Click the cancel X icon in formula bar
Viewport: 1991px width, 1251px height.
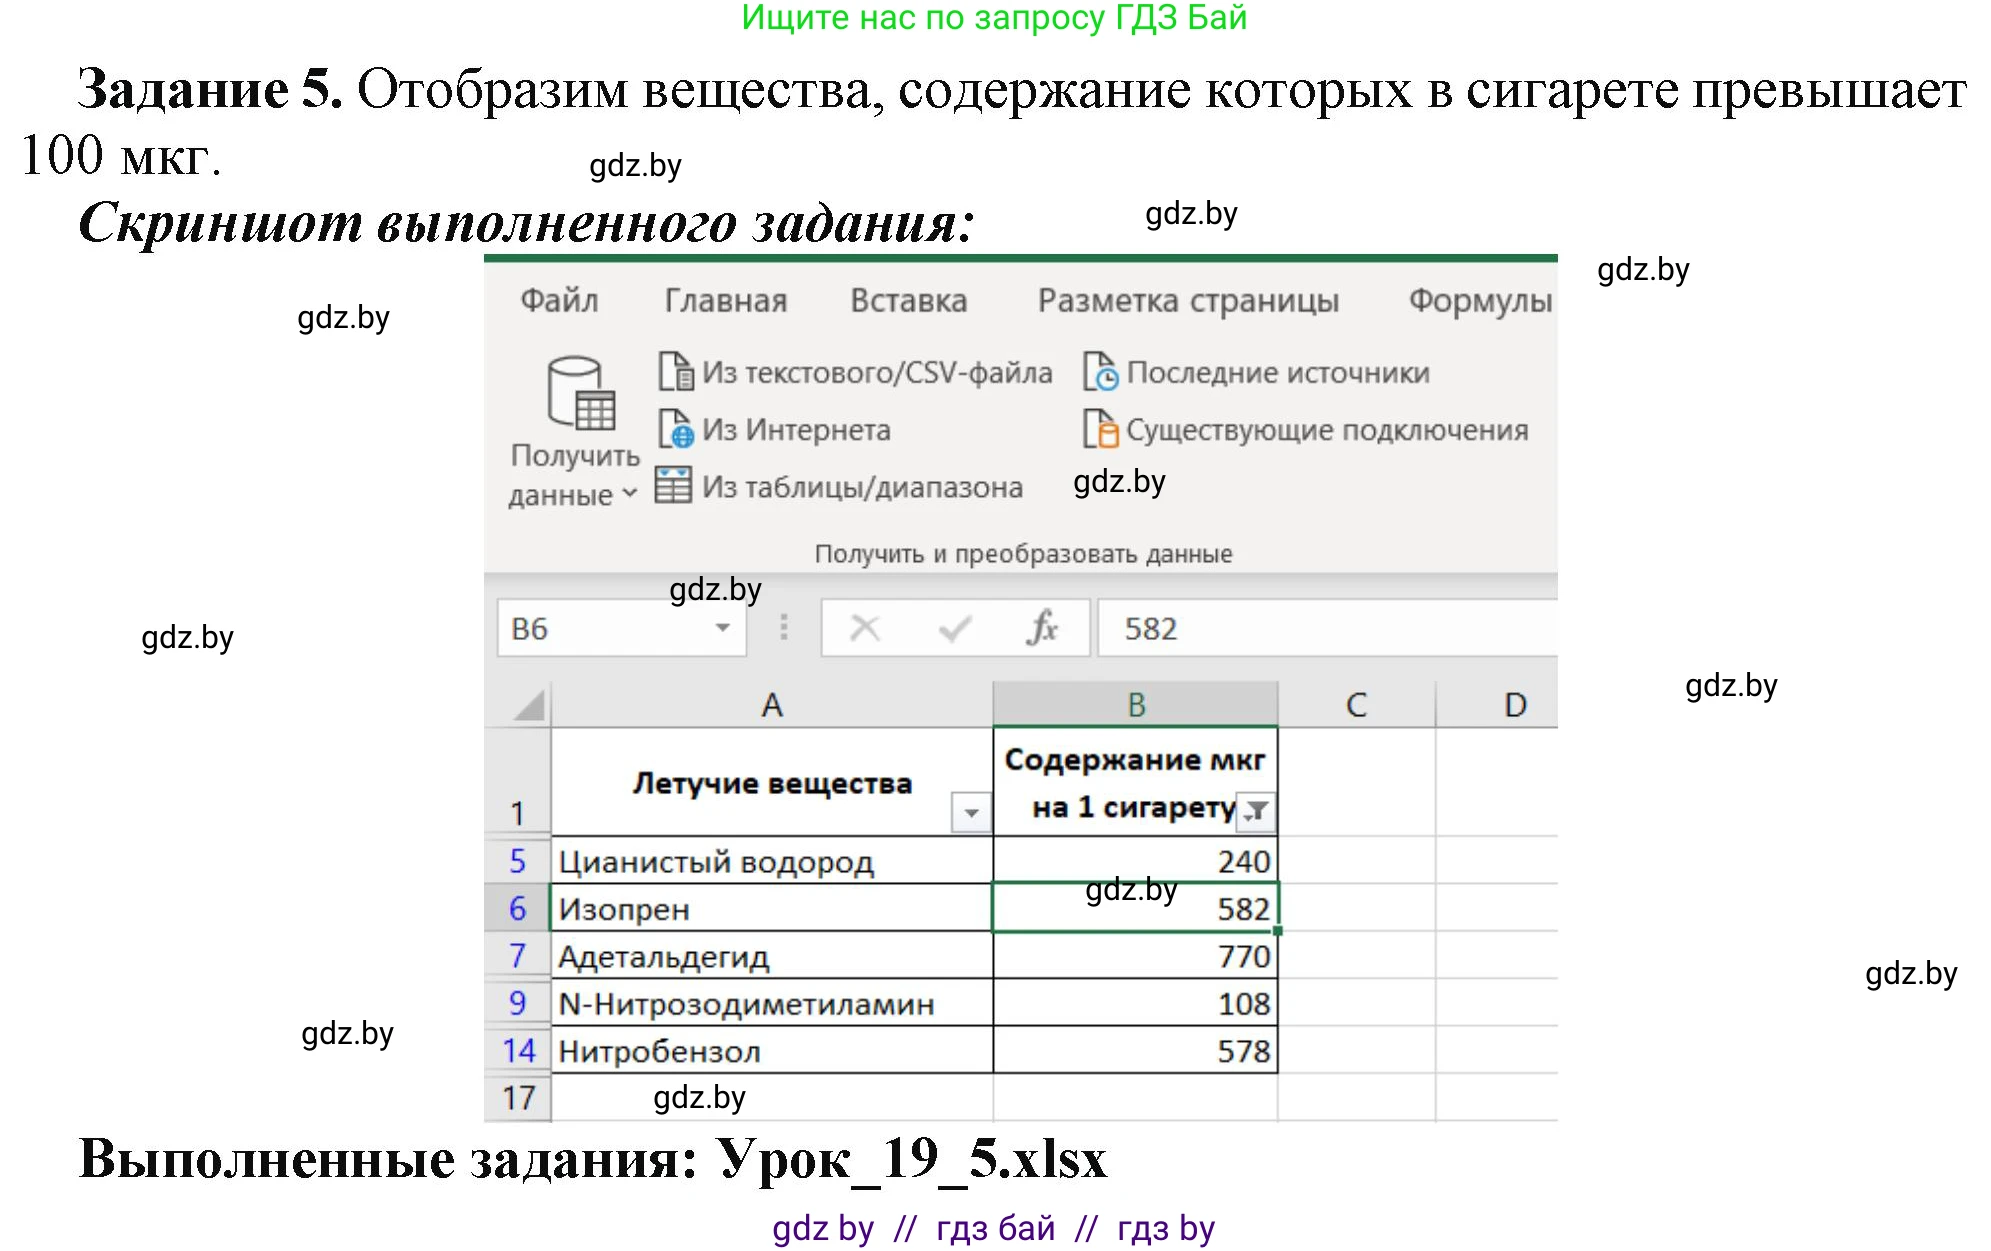[x=864, y=628]
